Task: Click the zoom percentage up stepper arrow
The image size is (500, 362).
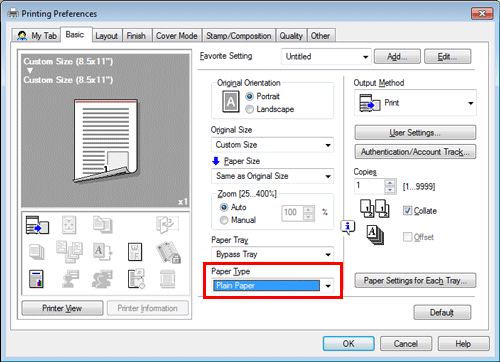Action: [x=309, y=210]
